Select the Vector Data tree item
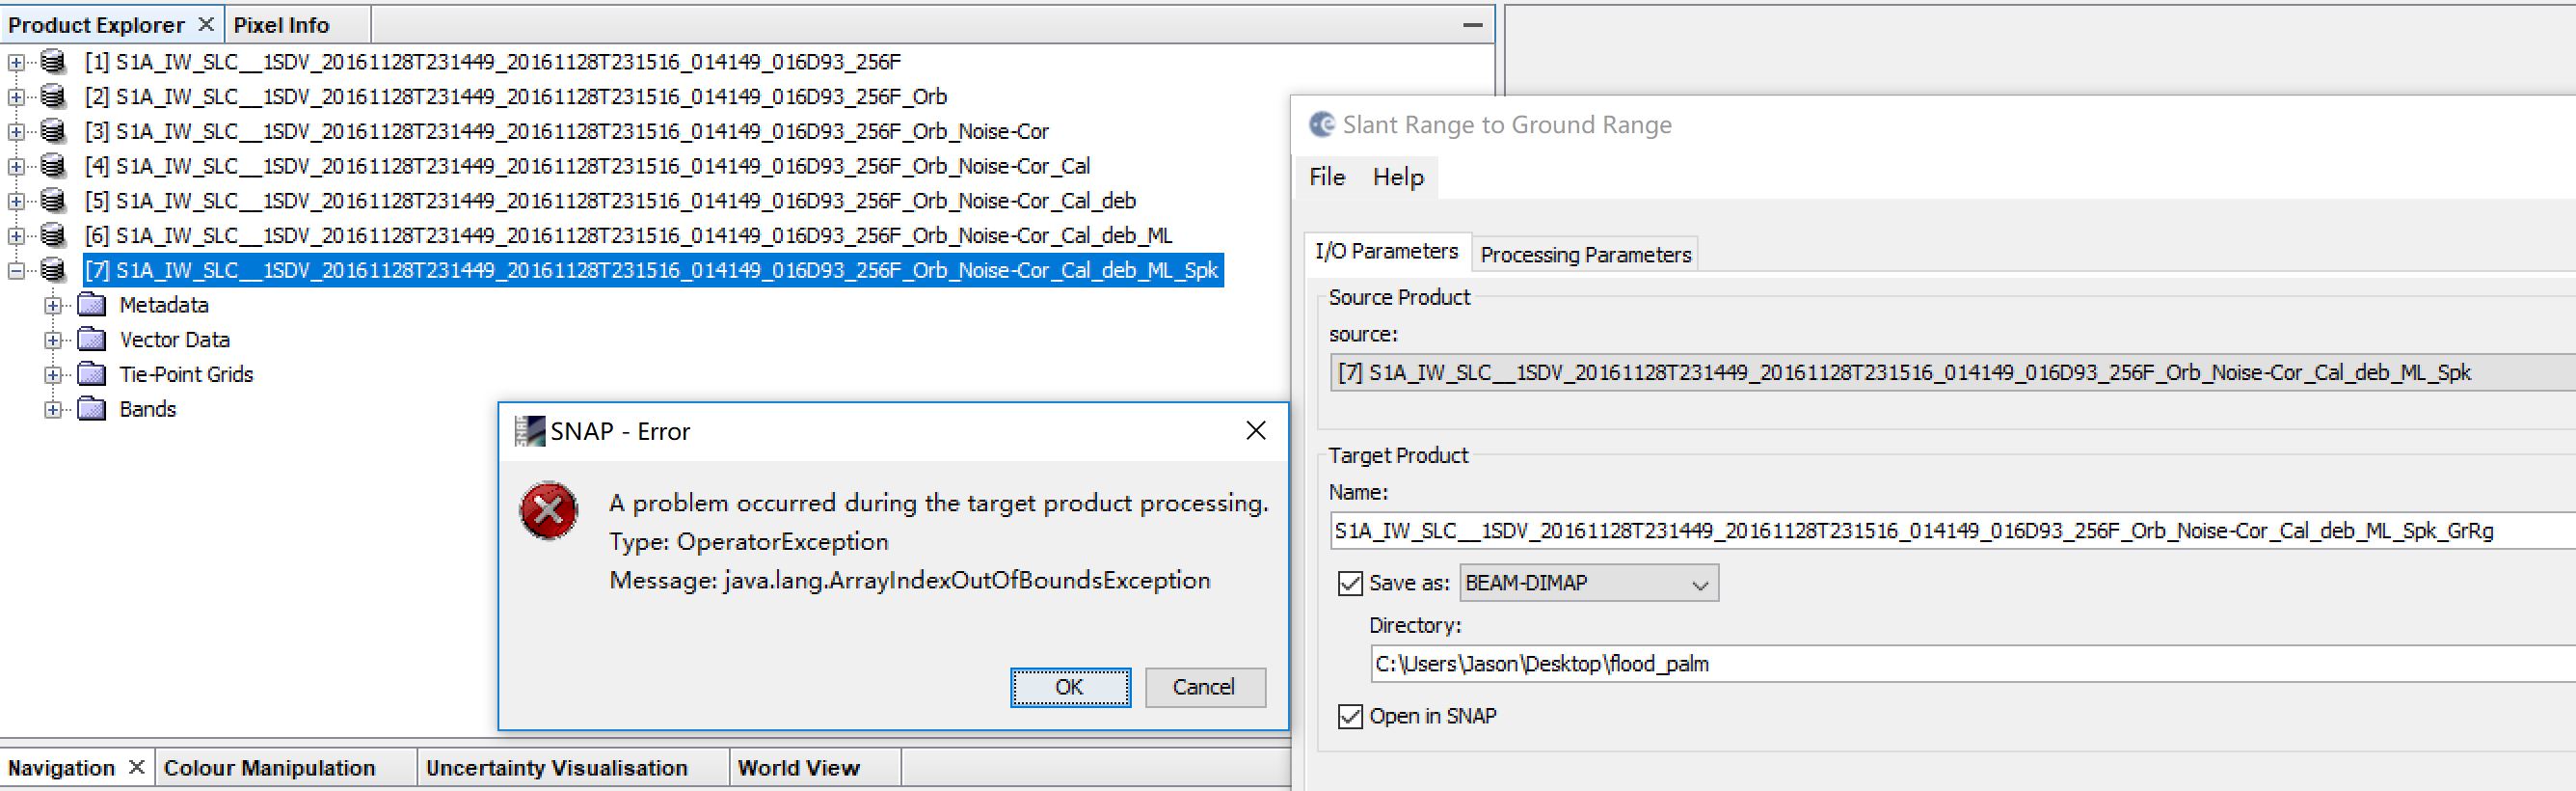This screenshot has width=2576, height=791. 175,340
